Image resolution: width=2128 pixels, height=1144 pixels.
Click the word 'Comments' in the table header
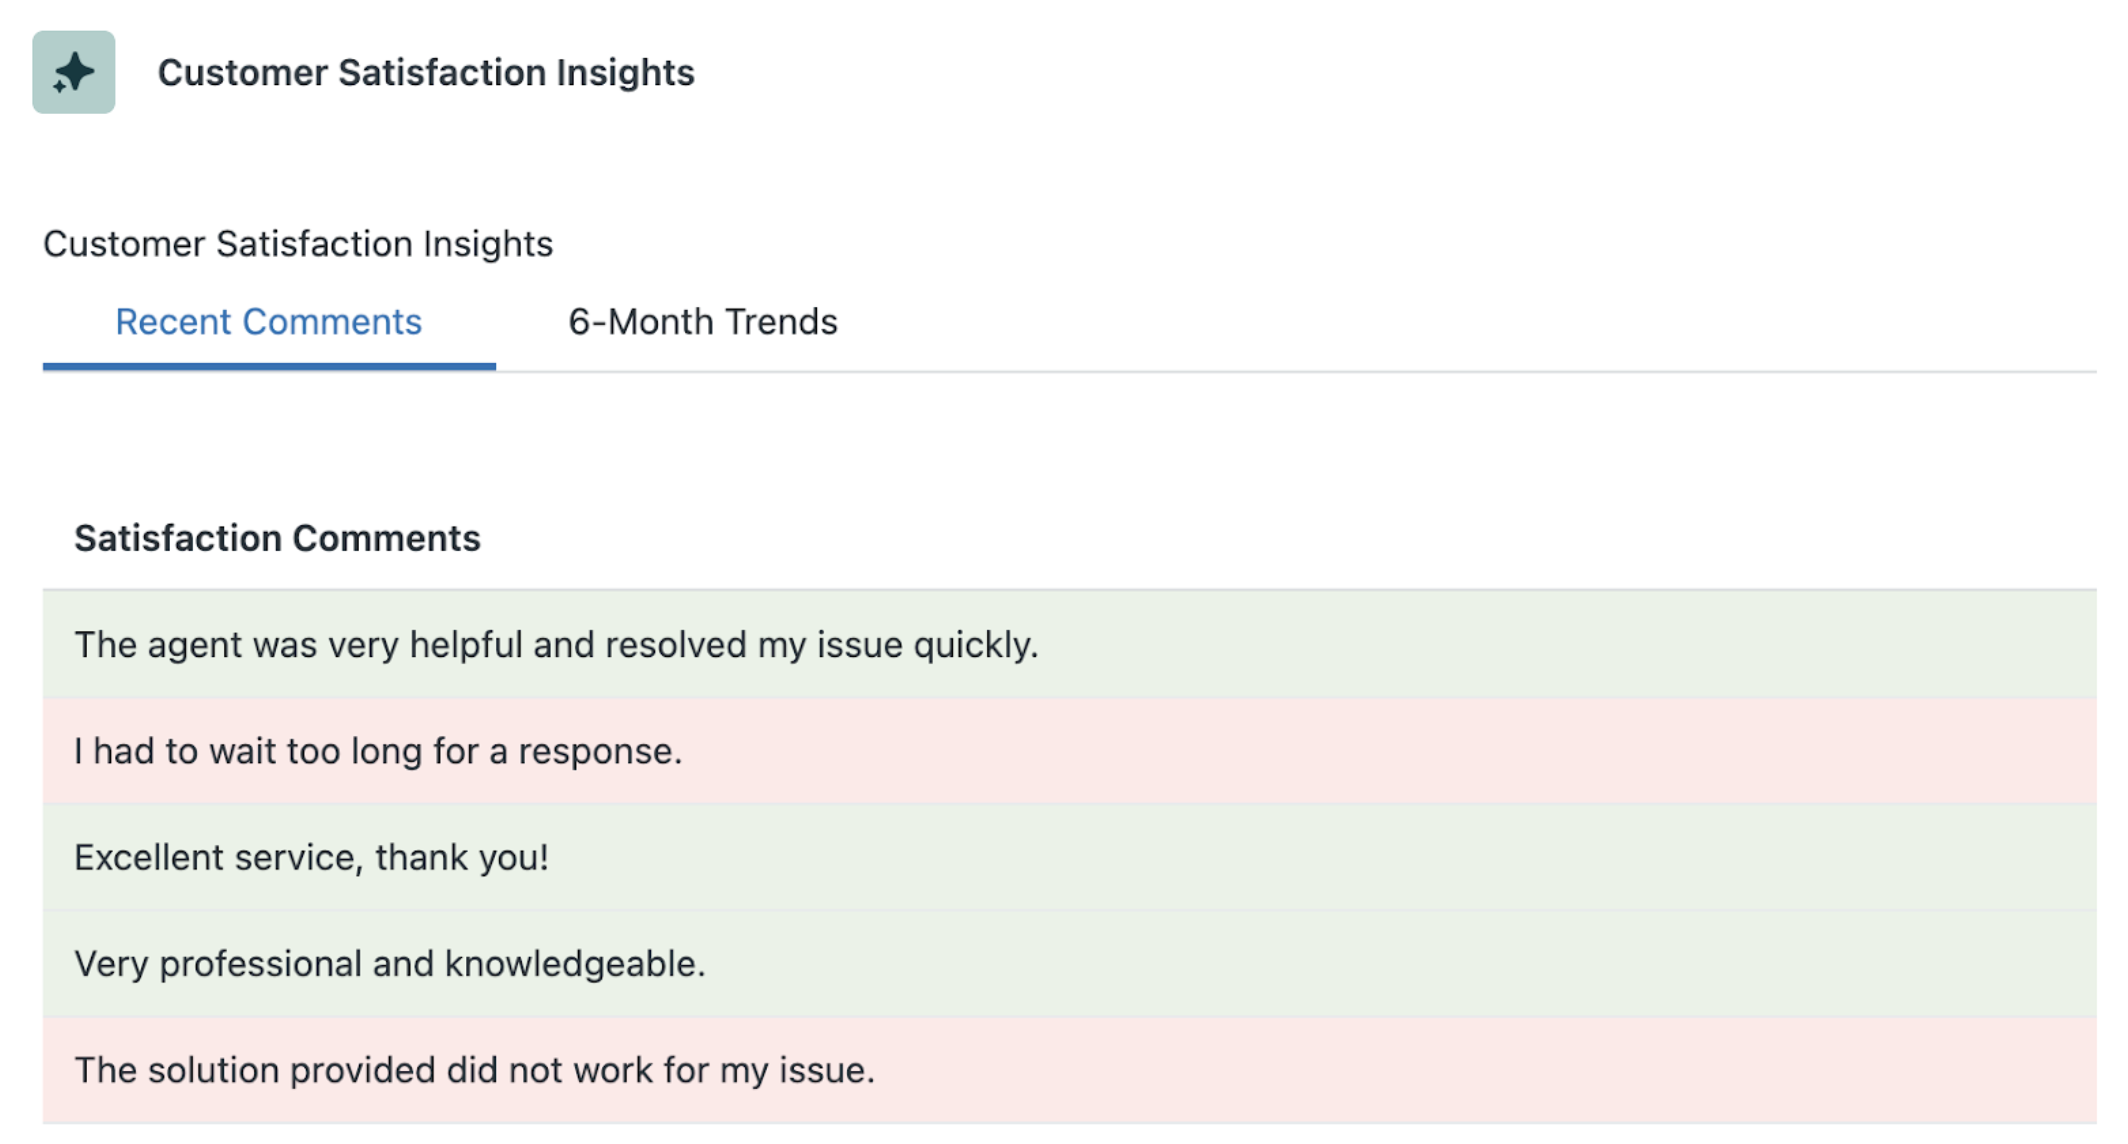tap(386, 538)
